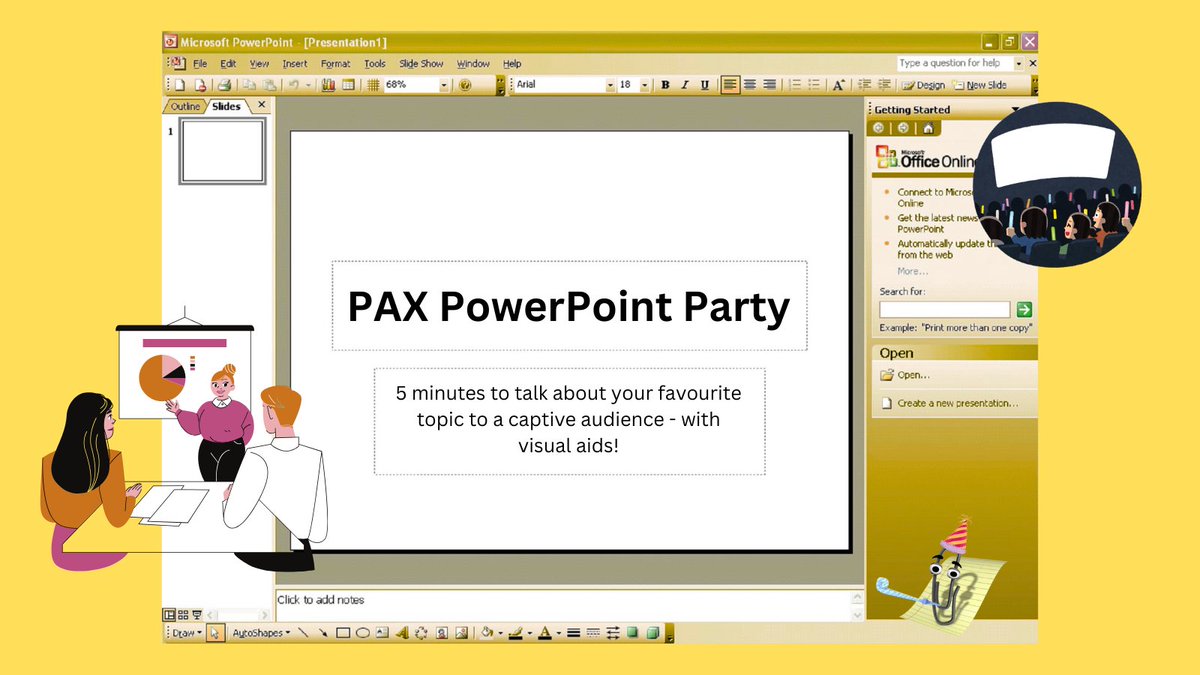This screenshot has width=1200, height=675.
Task: Click the Increase Font Size icon
Action: [x=839, y=85]
